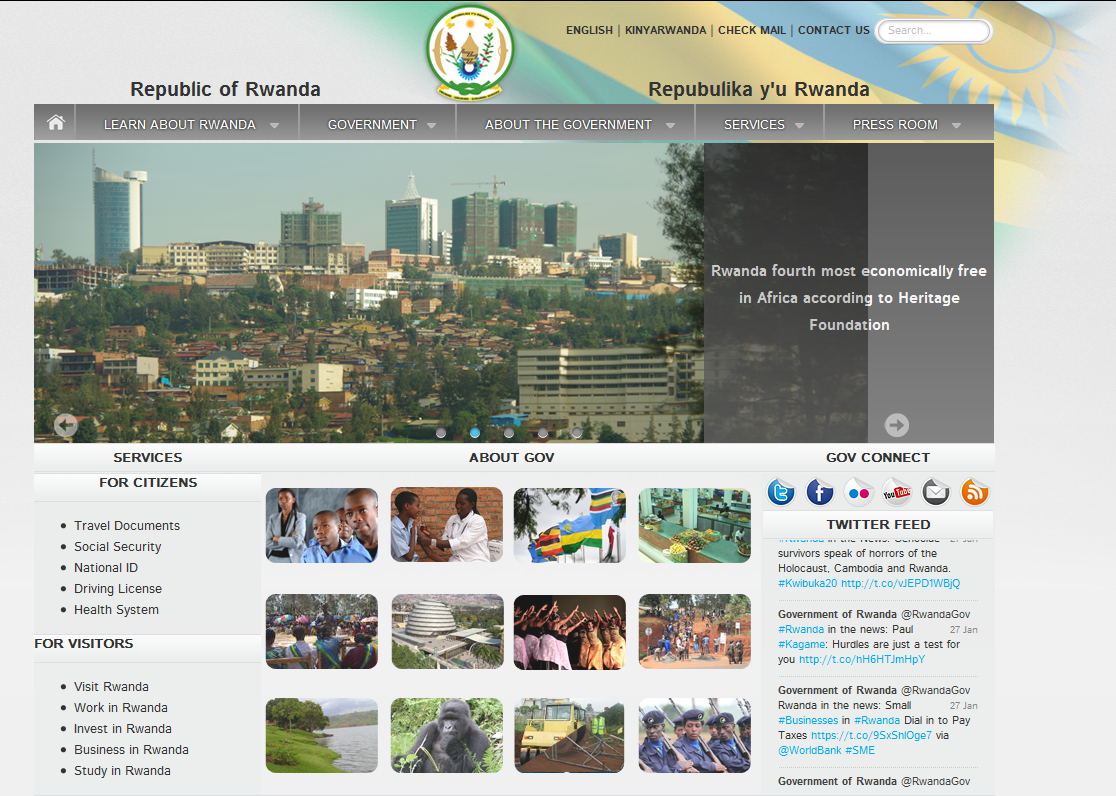The height and width of the screenshot is (796, 1116).
Task: Select the active blue slideshow dot
Action: coord(475,433)
